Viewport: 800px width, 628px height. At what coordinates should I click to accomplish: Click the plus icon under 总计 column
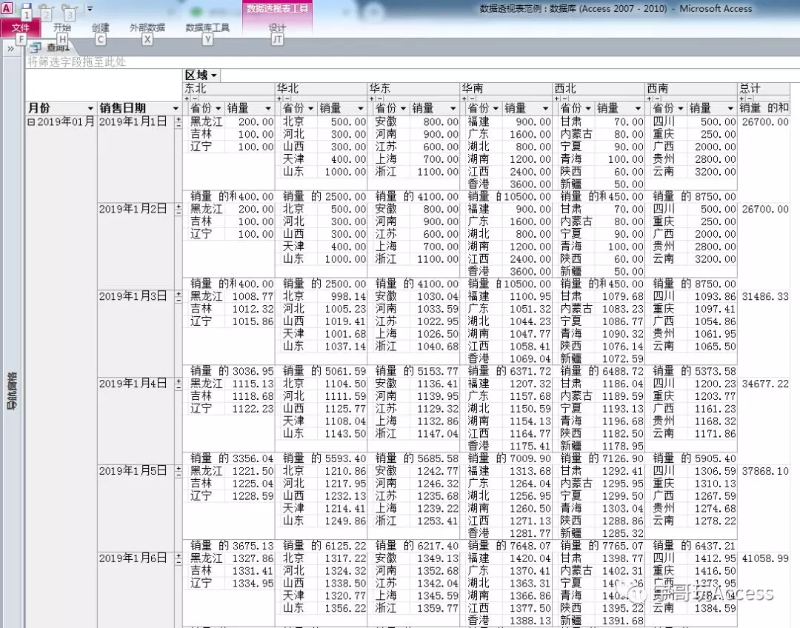(743, 98)
